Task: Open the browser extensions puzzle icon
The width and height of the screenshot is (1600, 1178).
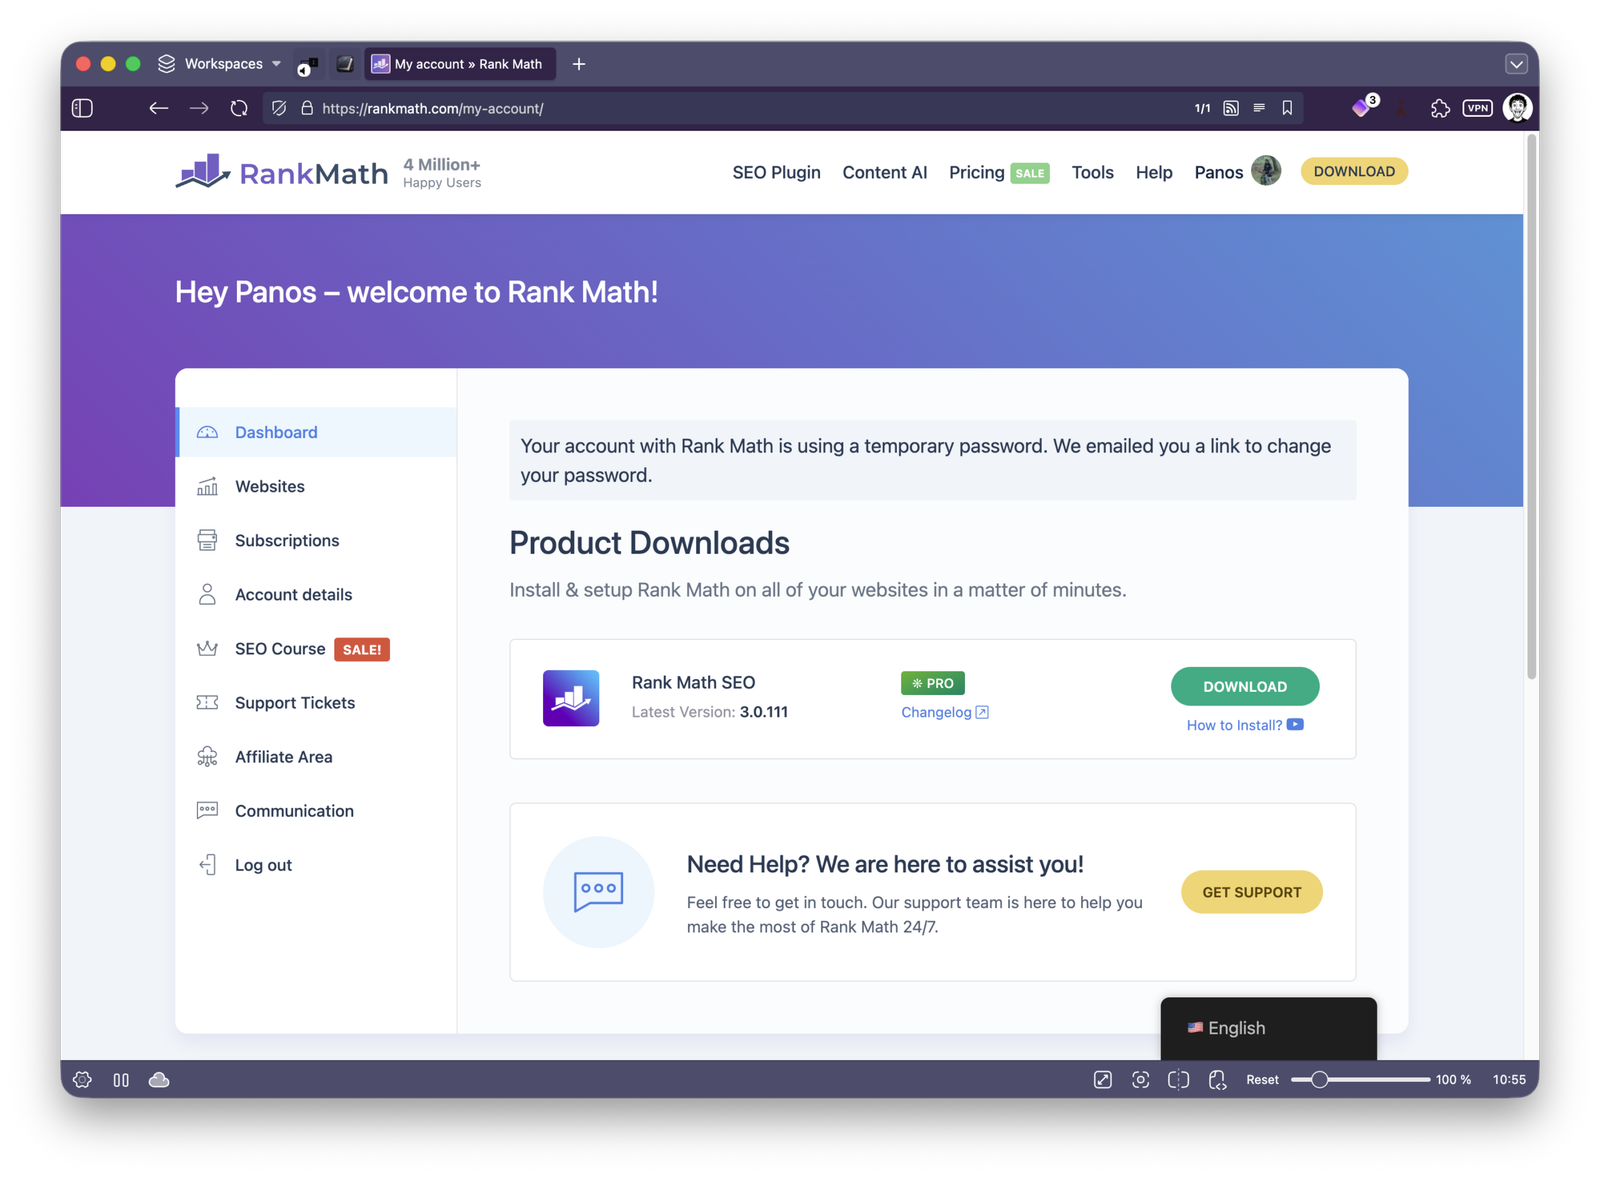Action: [1440, 108]
